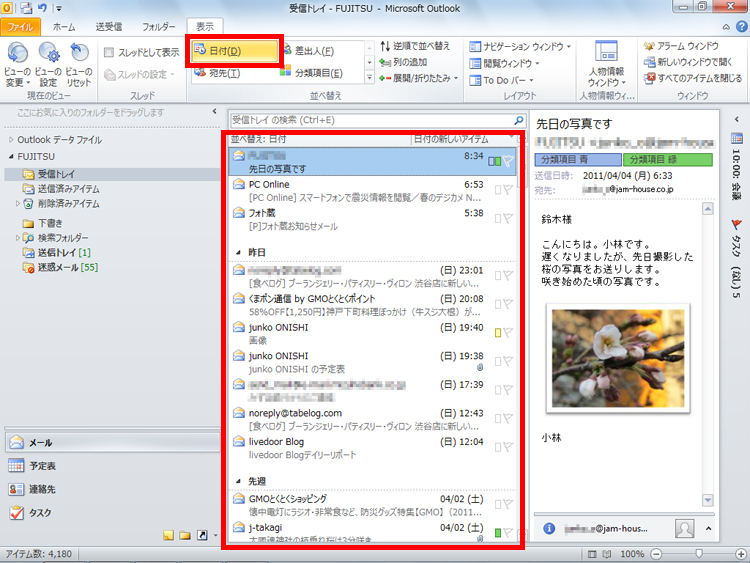750x563 pixels.
Task: Open the ファイル tab
Action: click(21, 27)
